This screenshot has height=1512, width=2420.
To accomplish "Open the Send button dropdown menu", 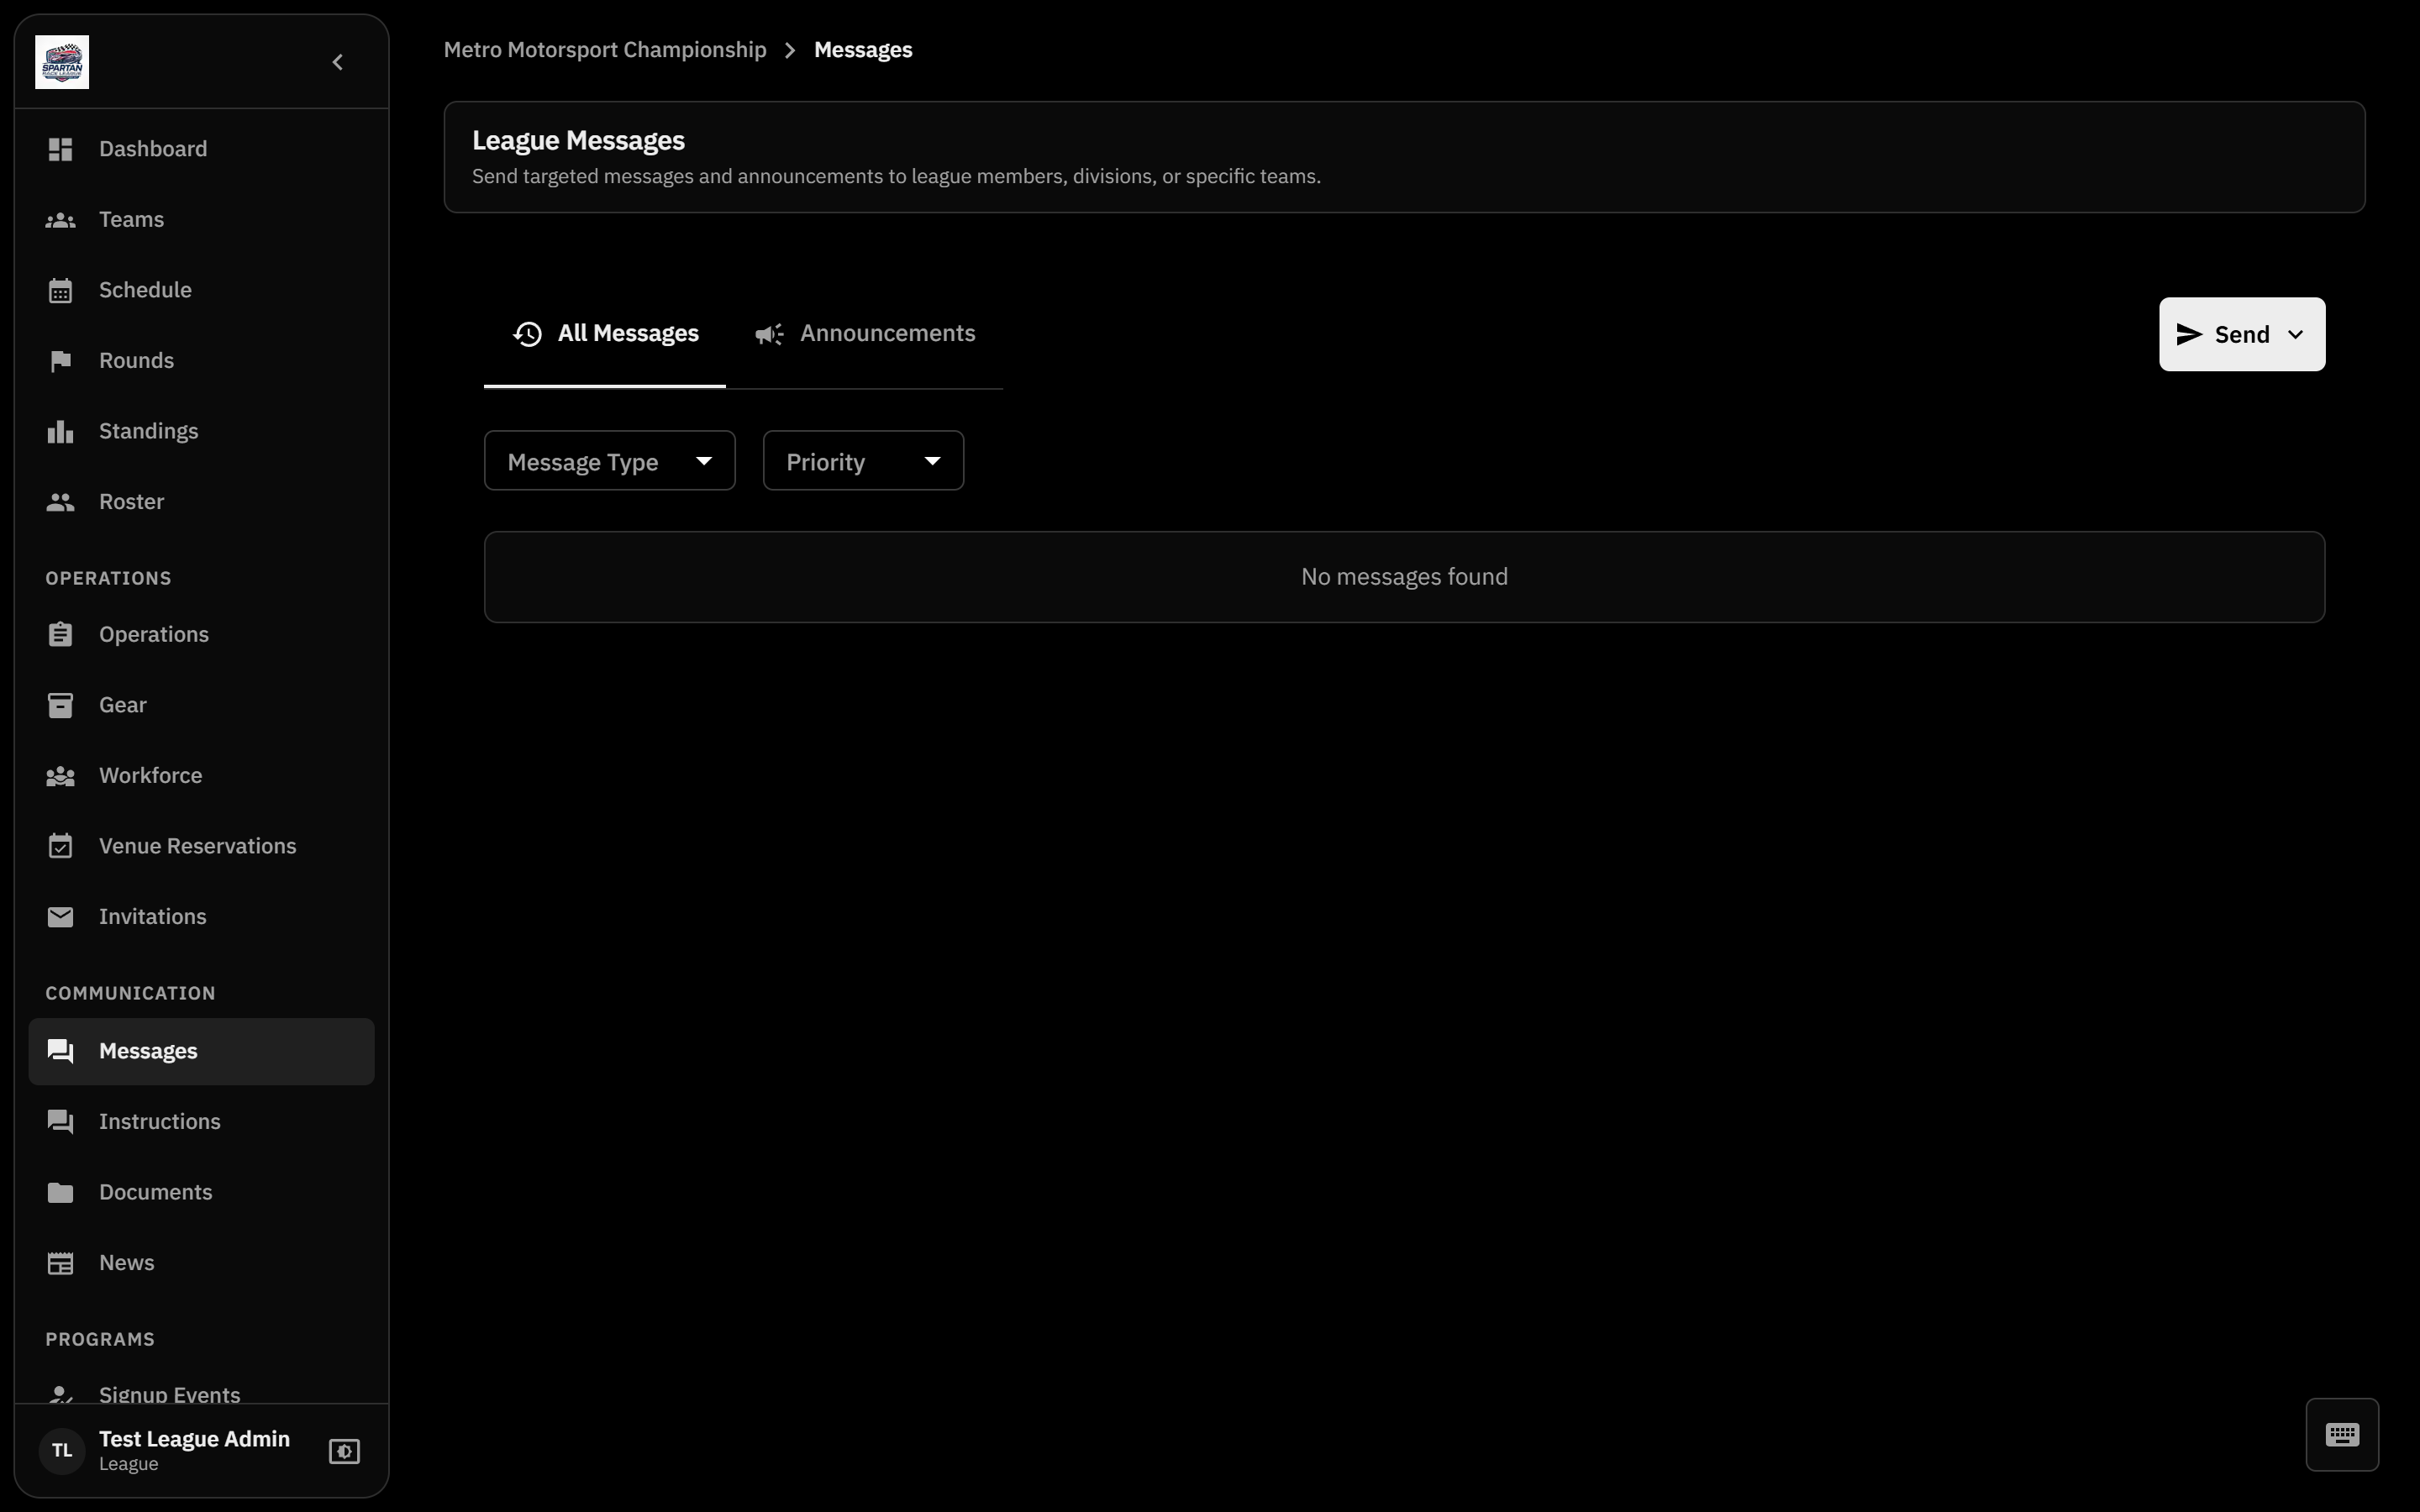I will (2242, 334).
